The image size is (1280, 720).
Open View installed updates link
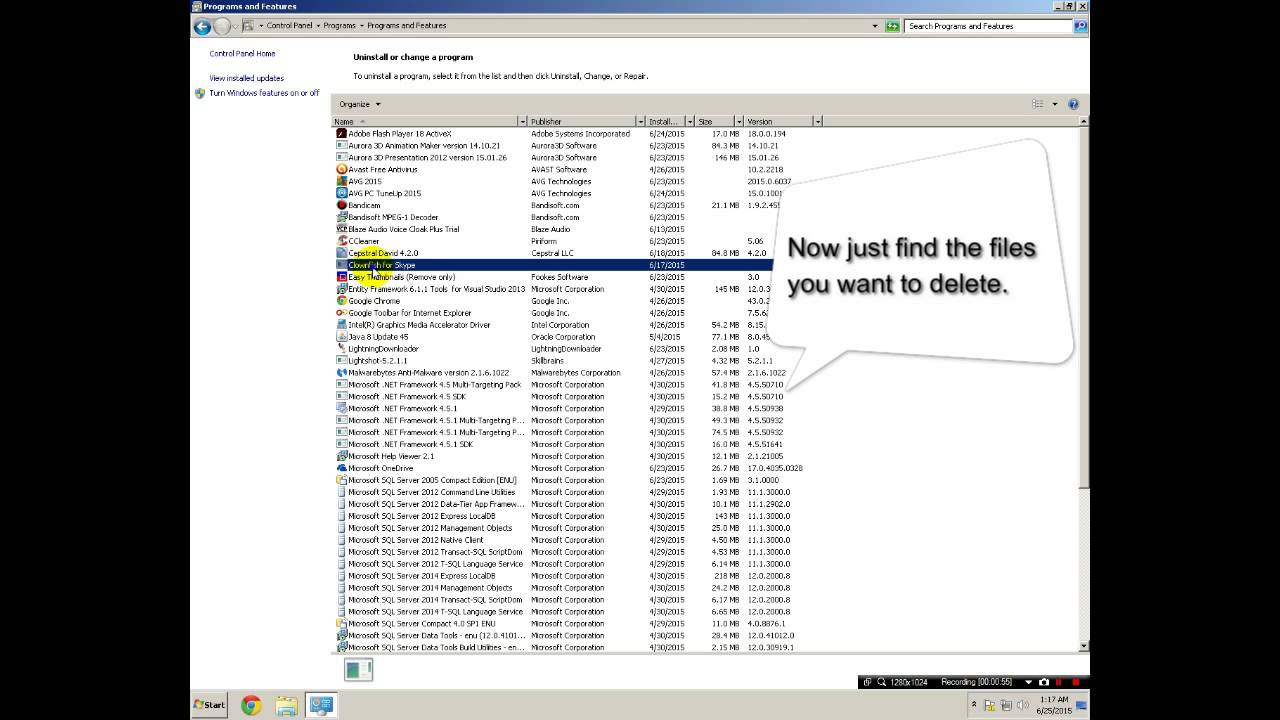[246, 78]
